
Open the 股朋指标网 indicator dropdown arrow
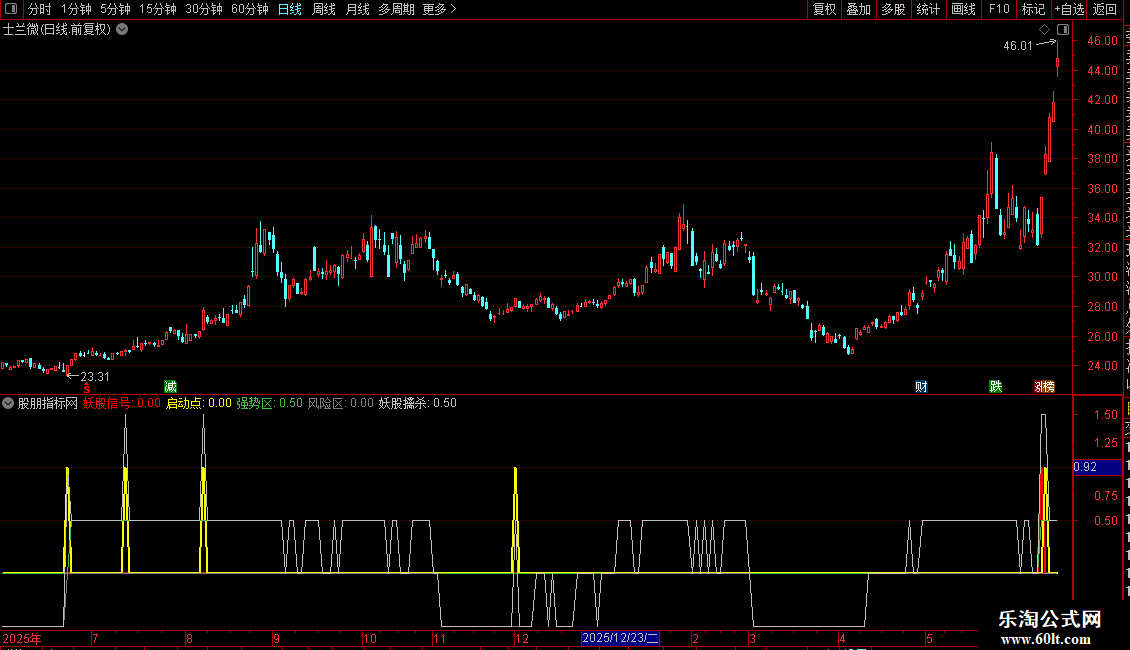[8, 403]
